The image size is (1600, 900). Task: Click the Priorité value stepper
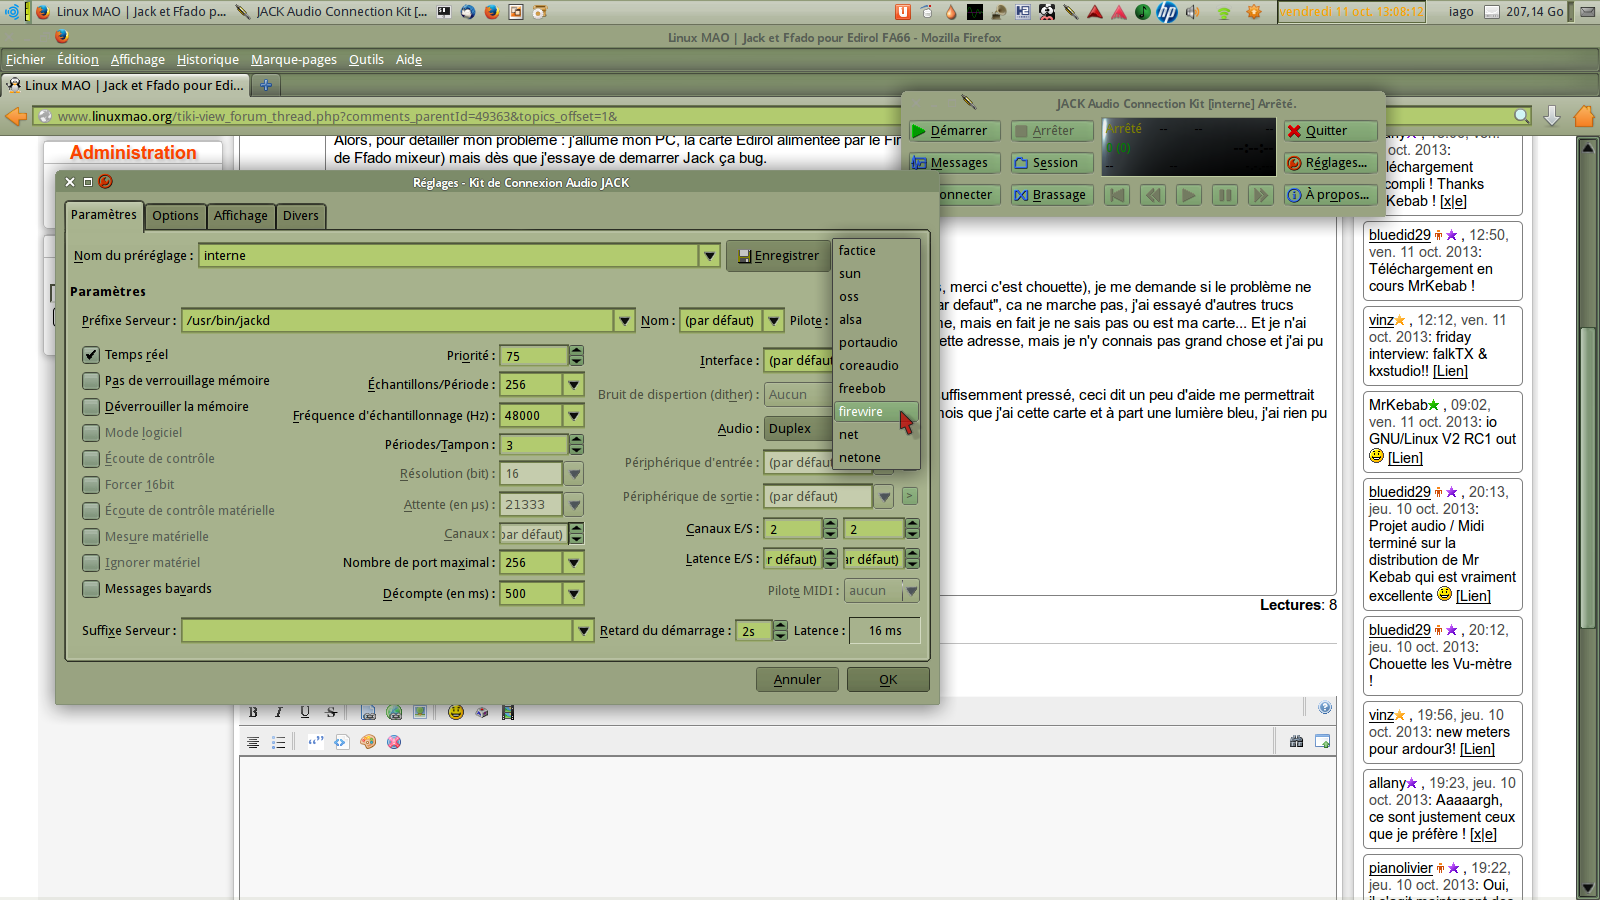576,356
